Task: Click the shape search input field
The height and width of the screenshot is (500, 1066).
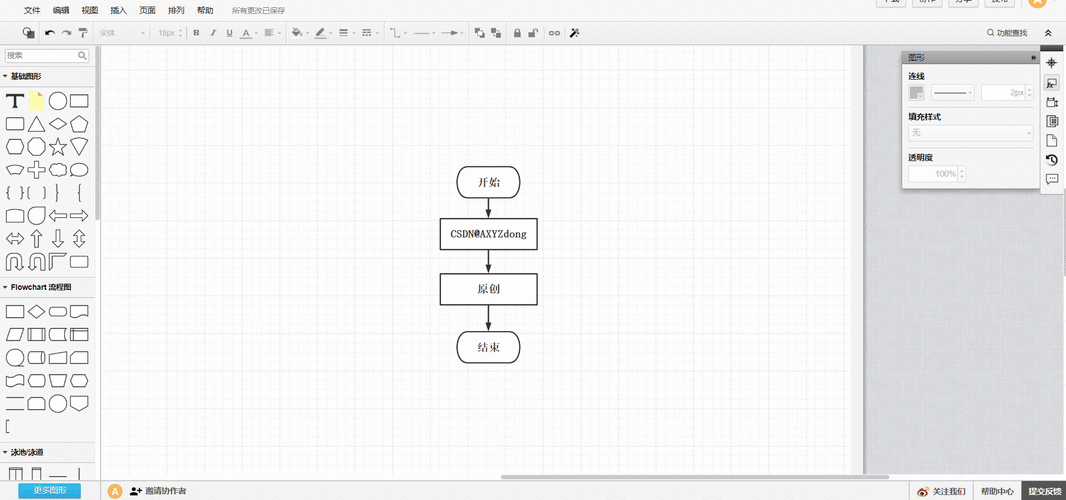Action: [47, 56]
